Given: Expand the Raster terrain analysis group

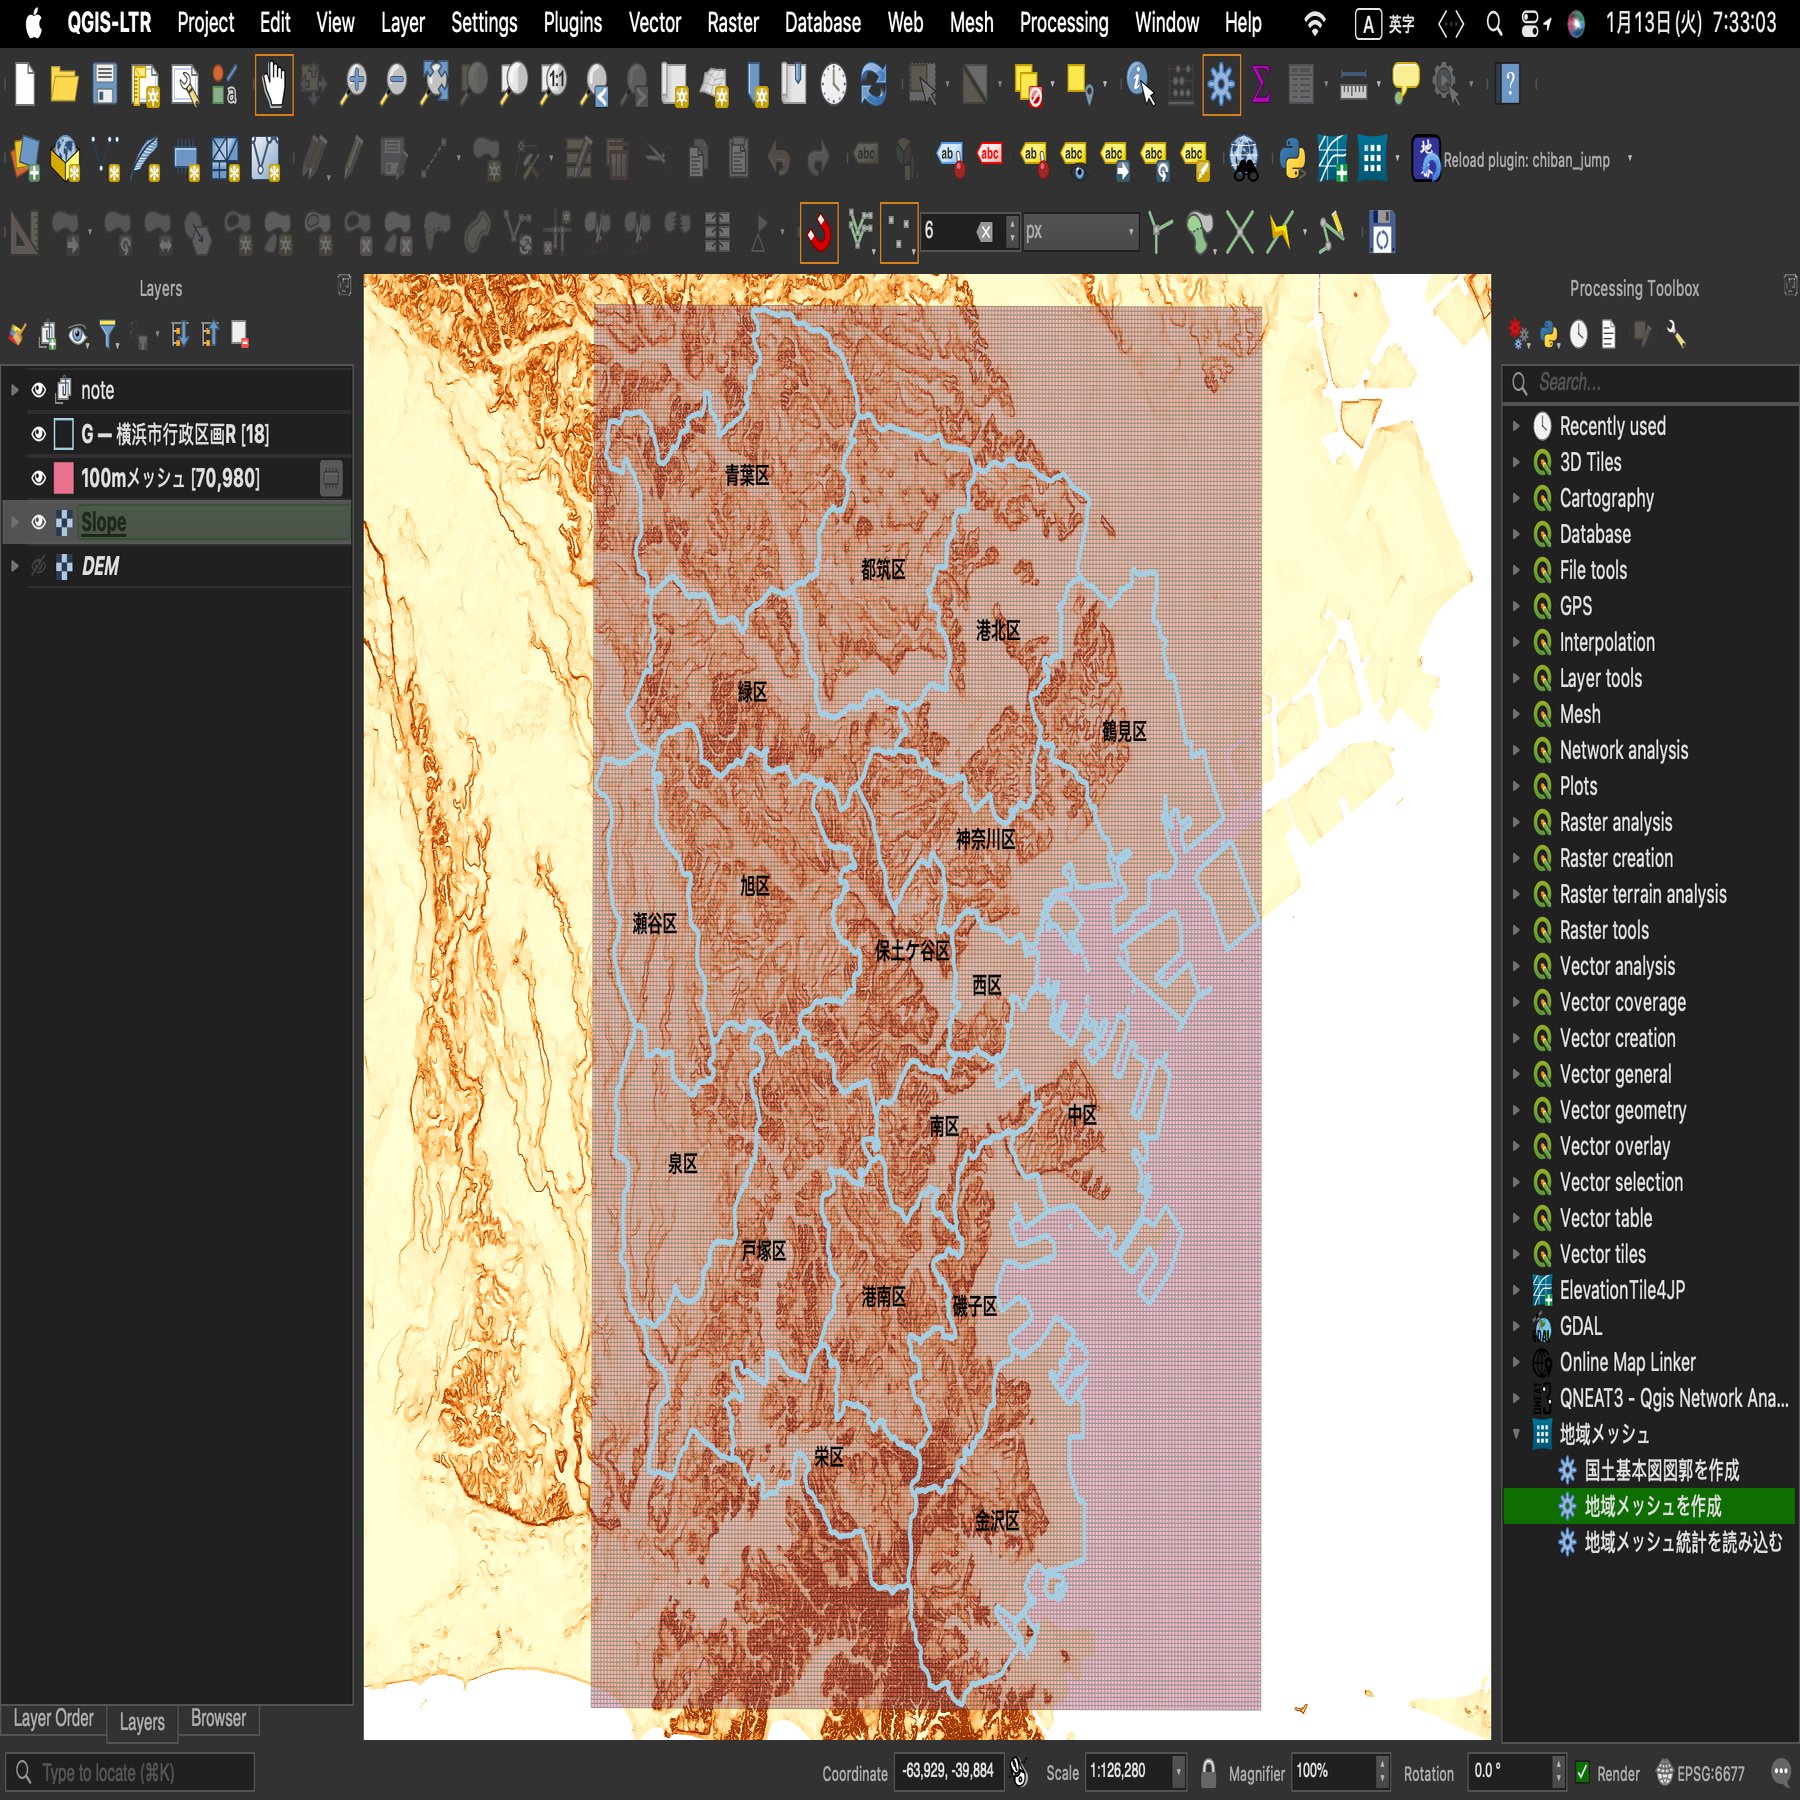Looking at the screenshot, I should 1516,894.
